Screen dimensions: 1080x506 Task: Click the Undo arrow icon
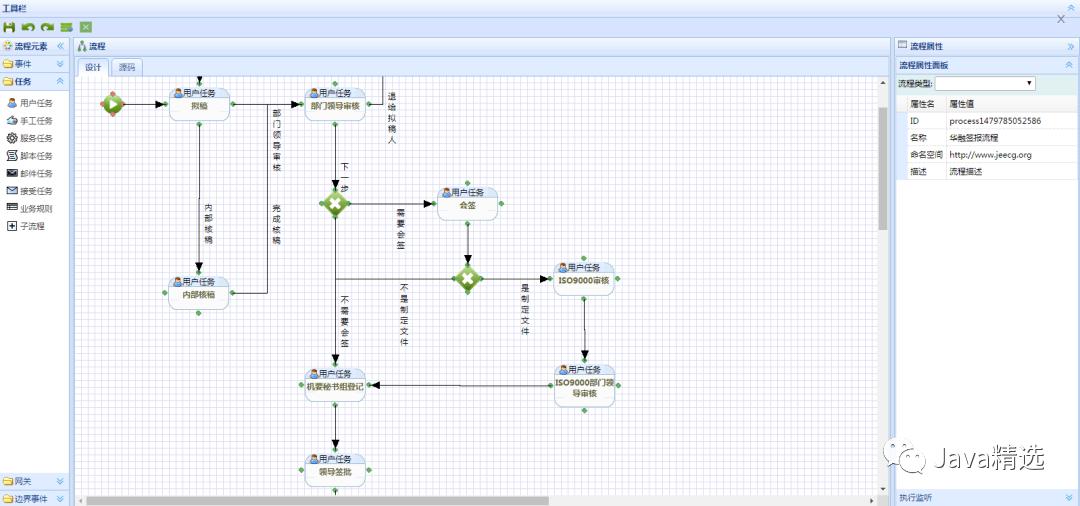[x=28, y=27]
